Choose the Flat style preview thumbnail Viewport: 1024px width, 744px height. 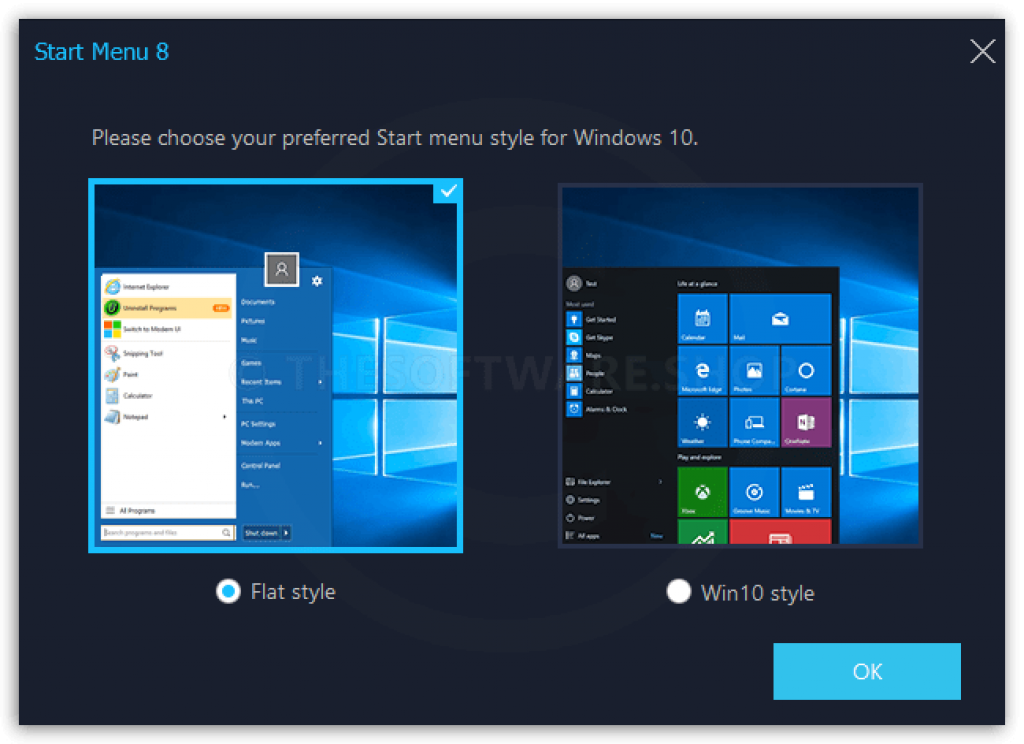tap(276, 366)
